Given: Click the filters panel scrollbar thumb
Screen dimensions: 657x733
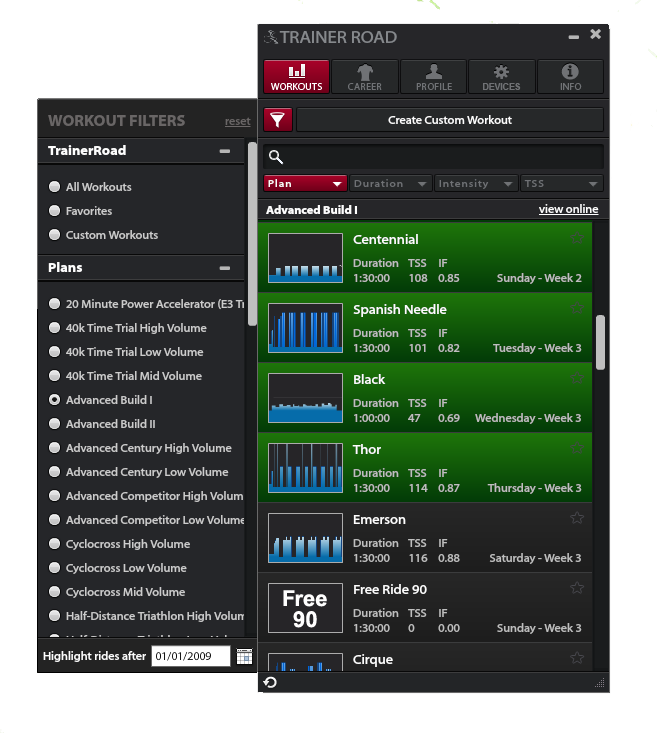Looking at the screenshot, I should click(252, 234).
